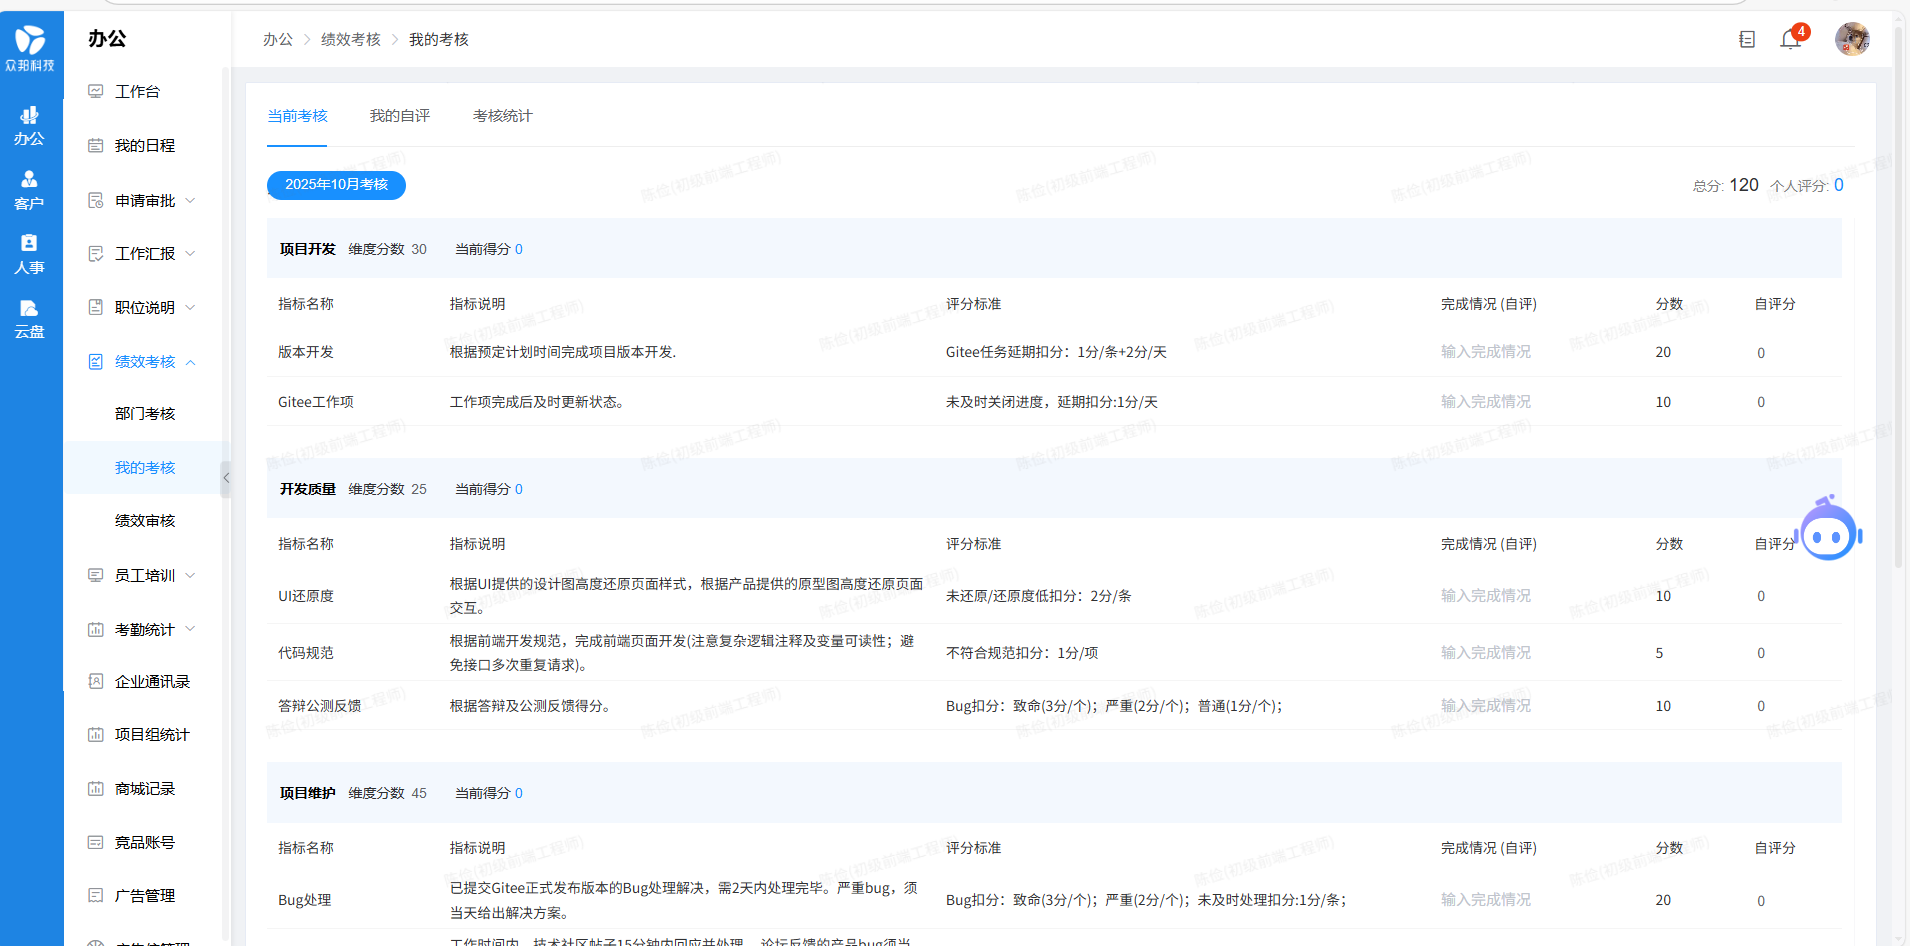Open 云盘 in the blue sidebar
The height and width of the screenshot is (946, 1910).
(29, 318)
